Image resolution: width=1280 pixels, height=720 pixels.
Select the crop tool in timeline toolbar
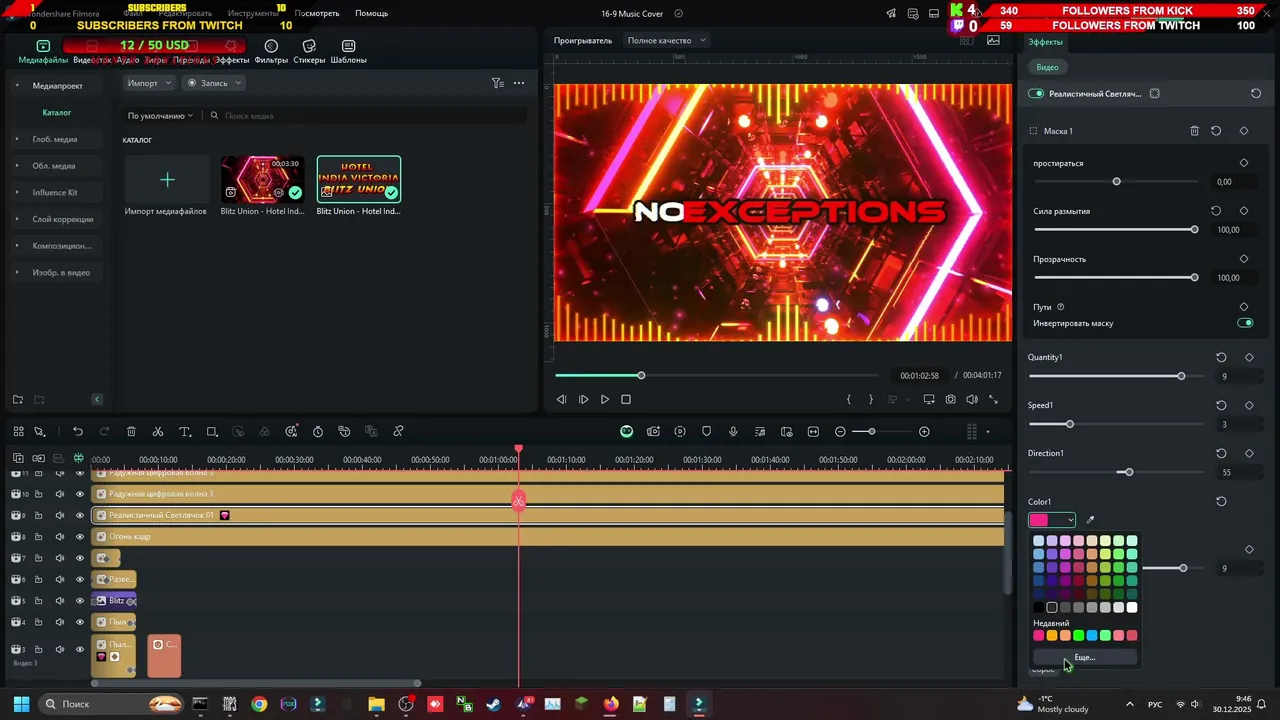[212, 432]
